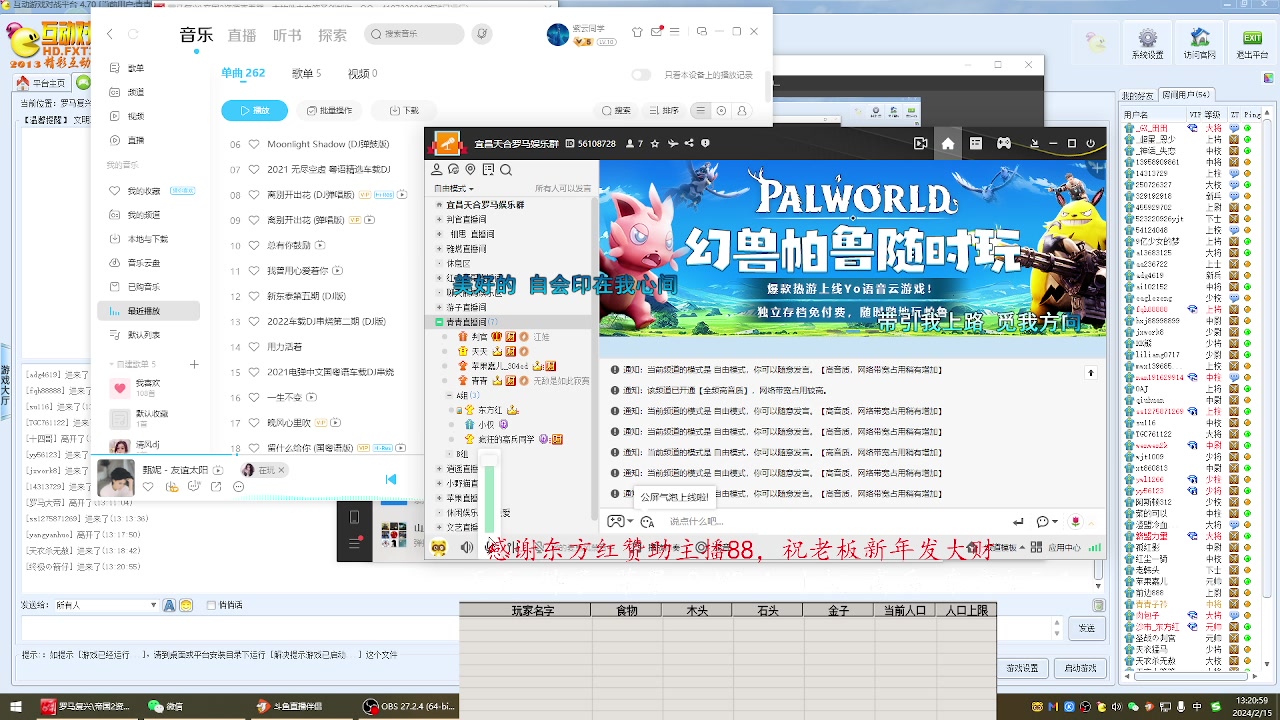Image resolution: width=1280 pixels, height=720 pixels.
Task: Open channel member search magnifier in YY panel
Action: tap(505, 170)
